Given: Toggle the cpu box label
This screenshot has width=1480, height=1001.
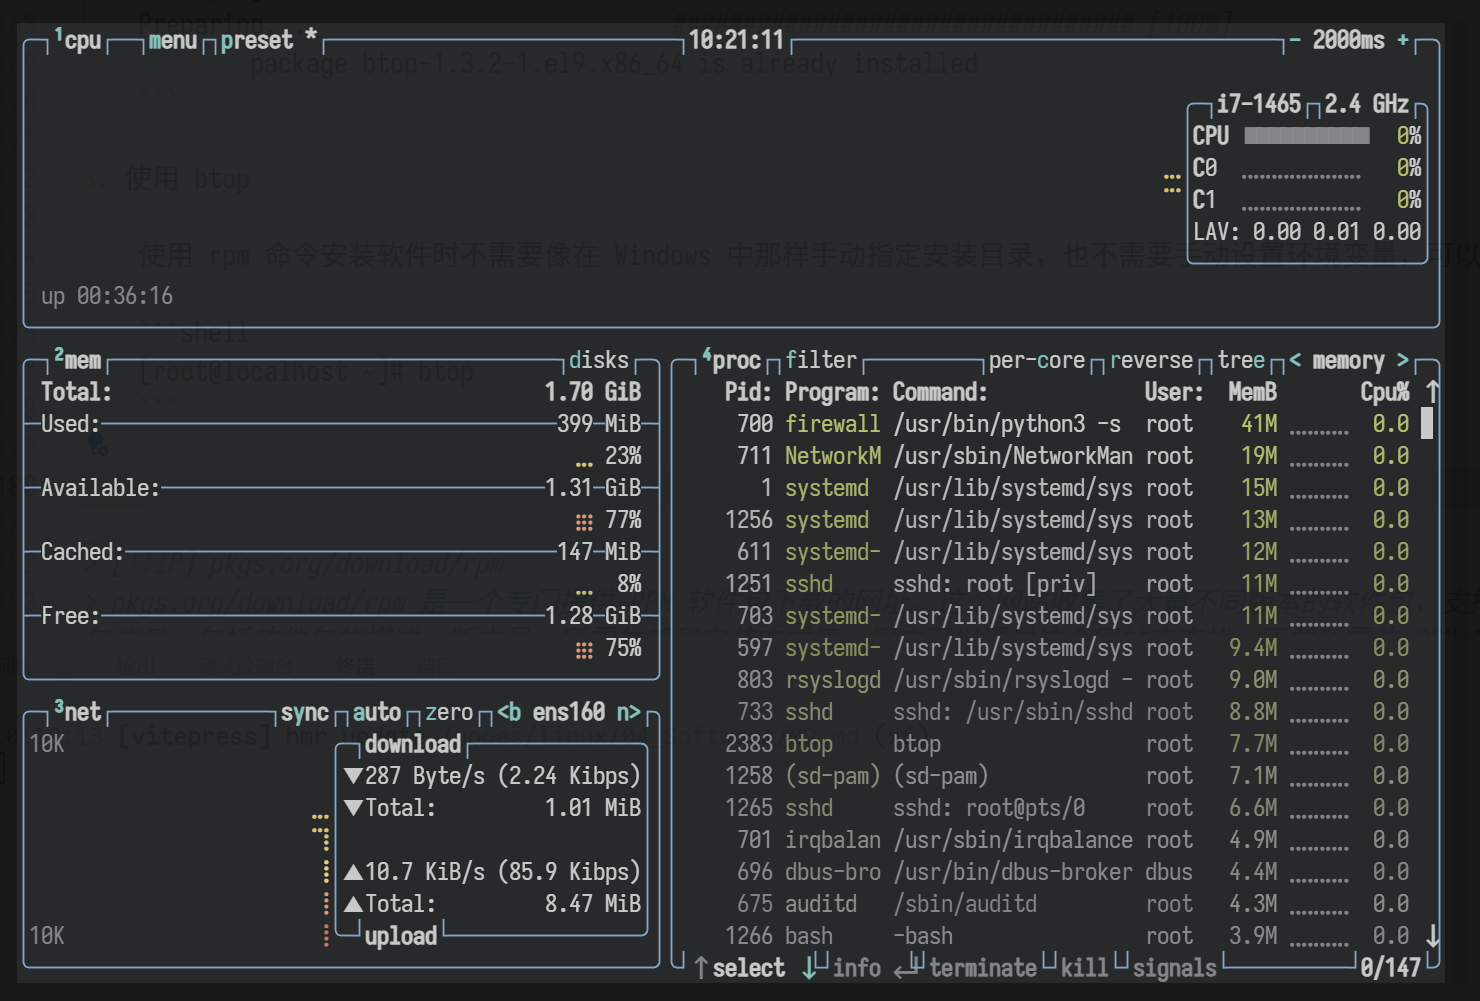Looking at the screenshot, I should pyautogui.click(x=78, y=41).
